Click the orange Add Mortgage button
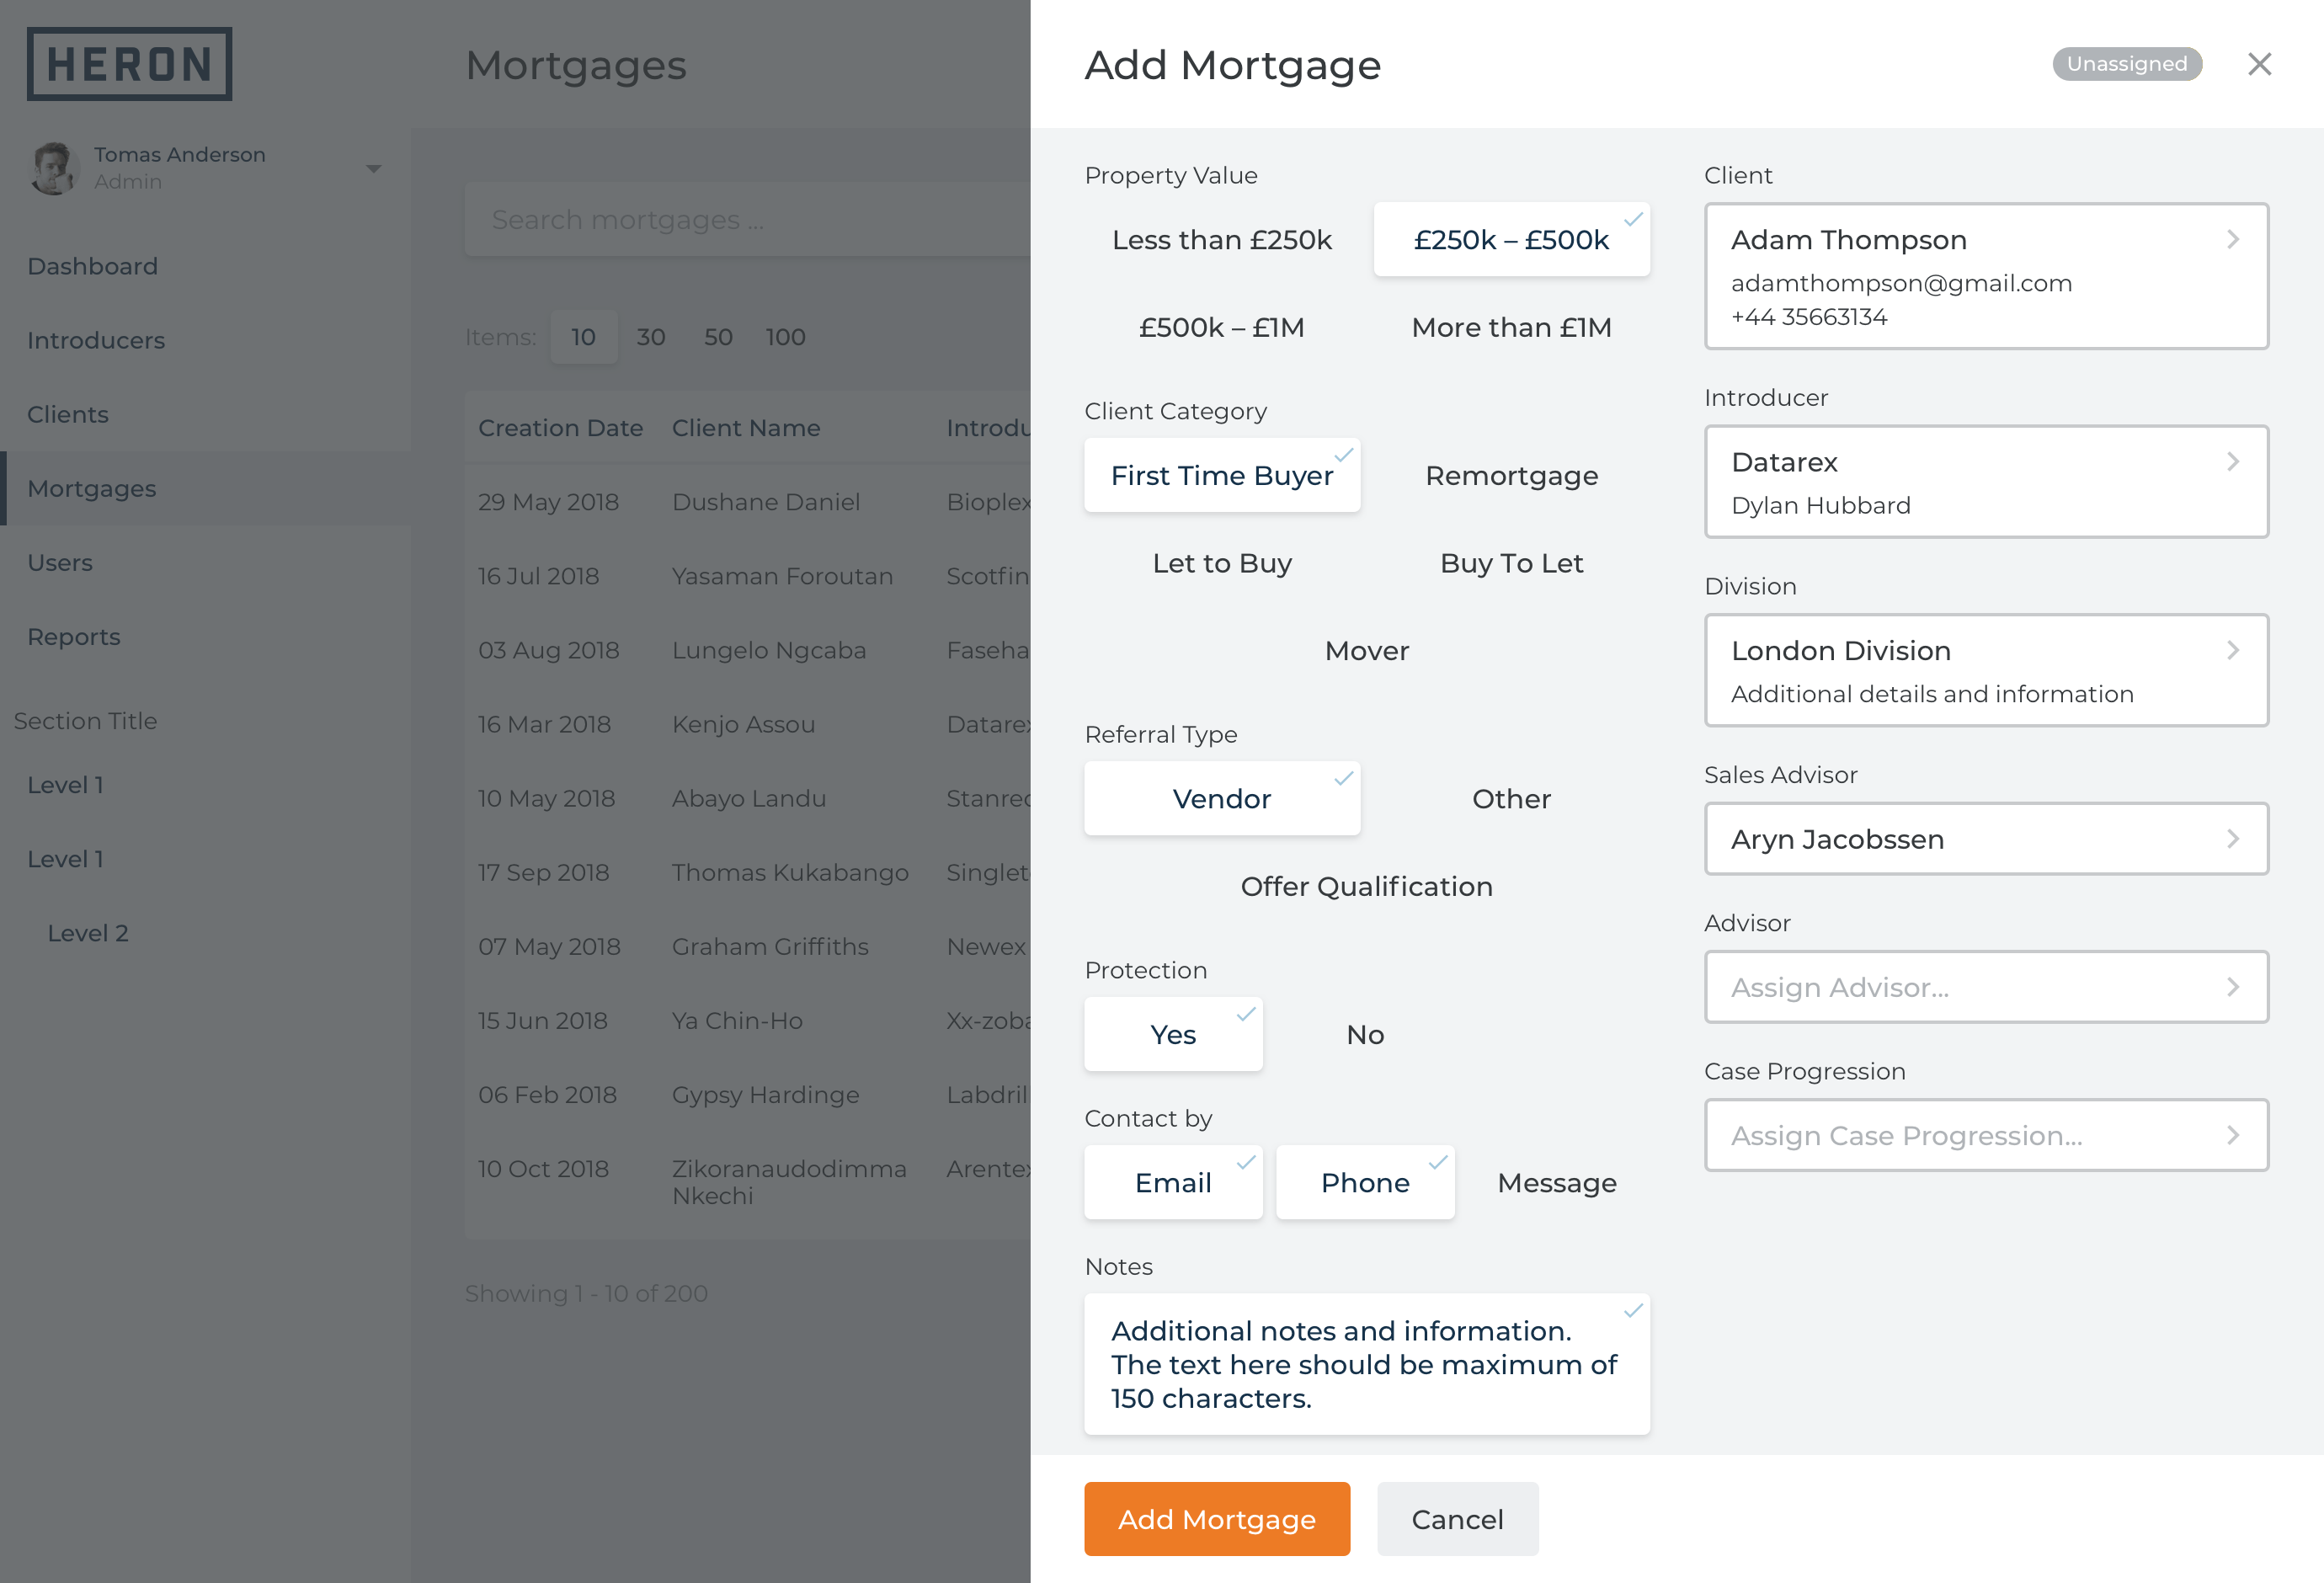The height and width of the screenshot is (1583, 2324). click(1217, 1519)
